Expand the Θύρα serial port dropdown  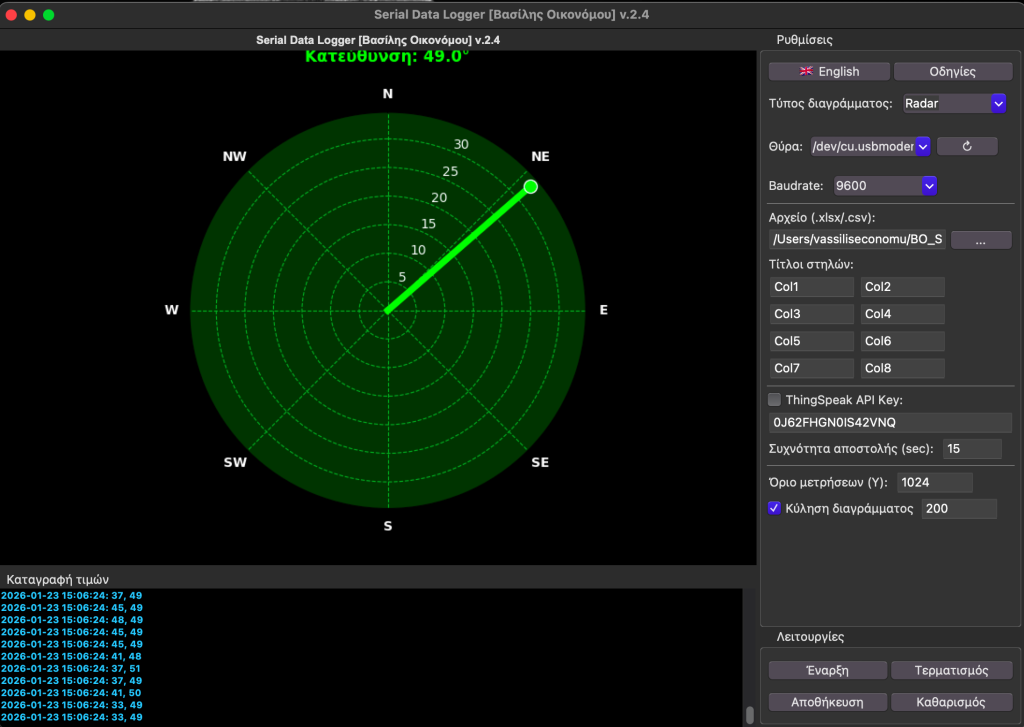pos(871,146)
